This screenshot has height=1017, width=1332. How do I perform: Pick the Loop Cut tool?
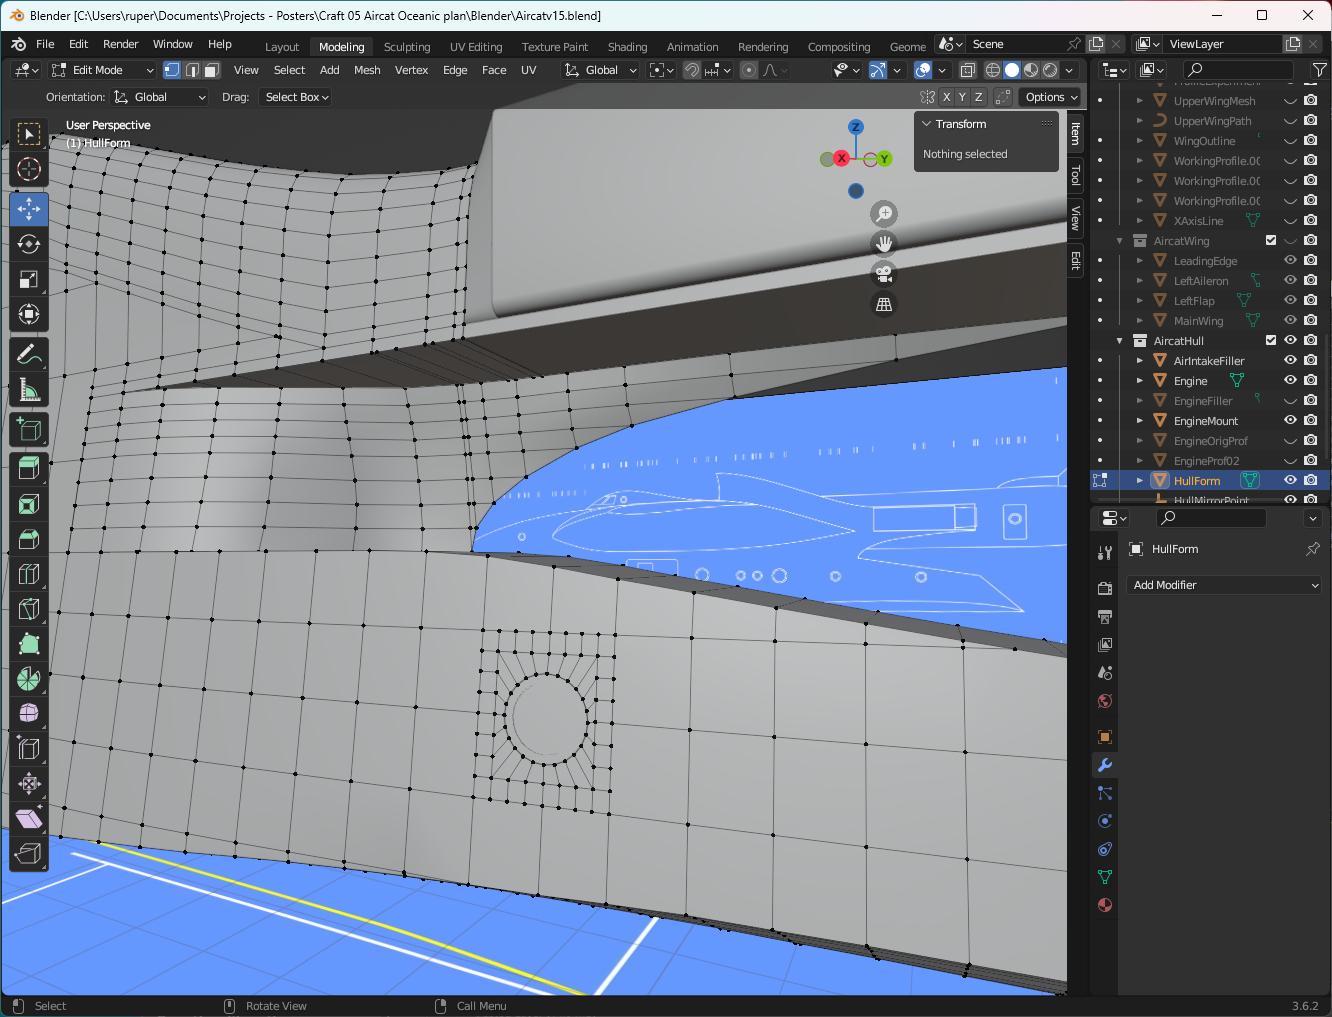[x=28, y=574]
